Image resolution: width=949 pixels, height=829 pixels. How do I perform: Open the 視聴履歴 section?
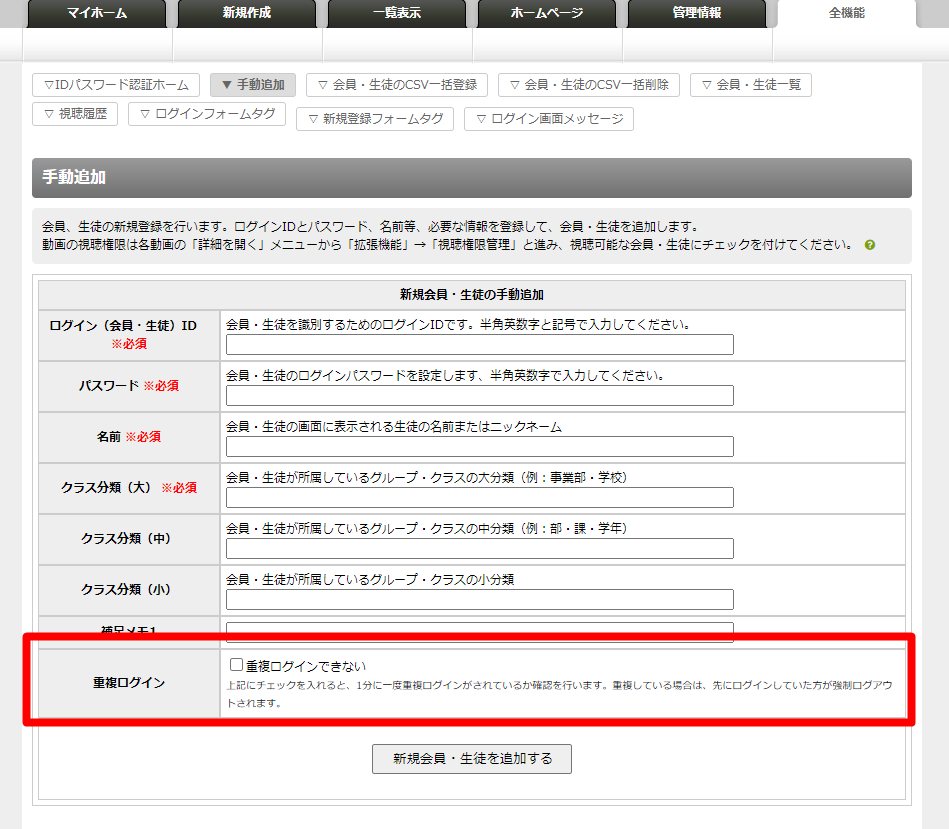click(75, 114)
